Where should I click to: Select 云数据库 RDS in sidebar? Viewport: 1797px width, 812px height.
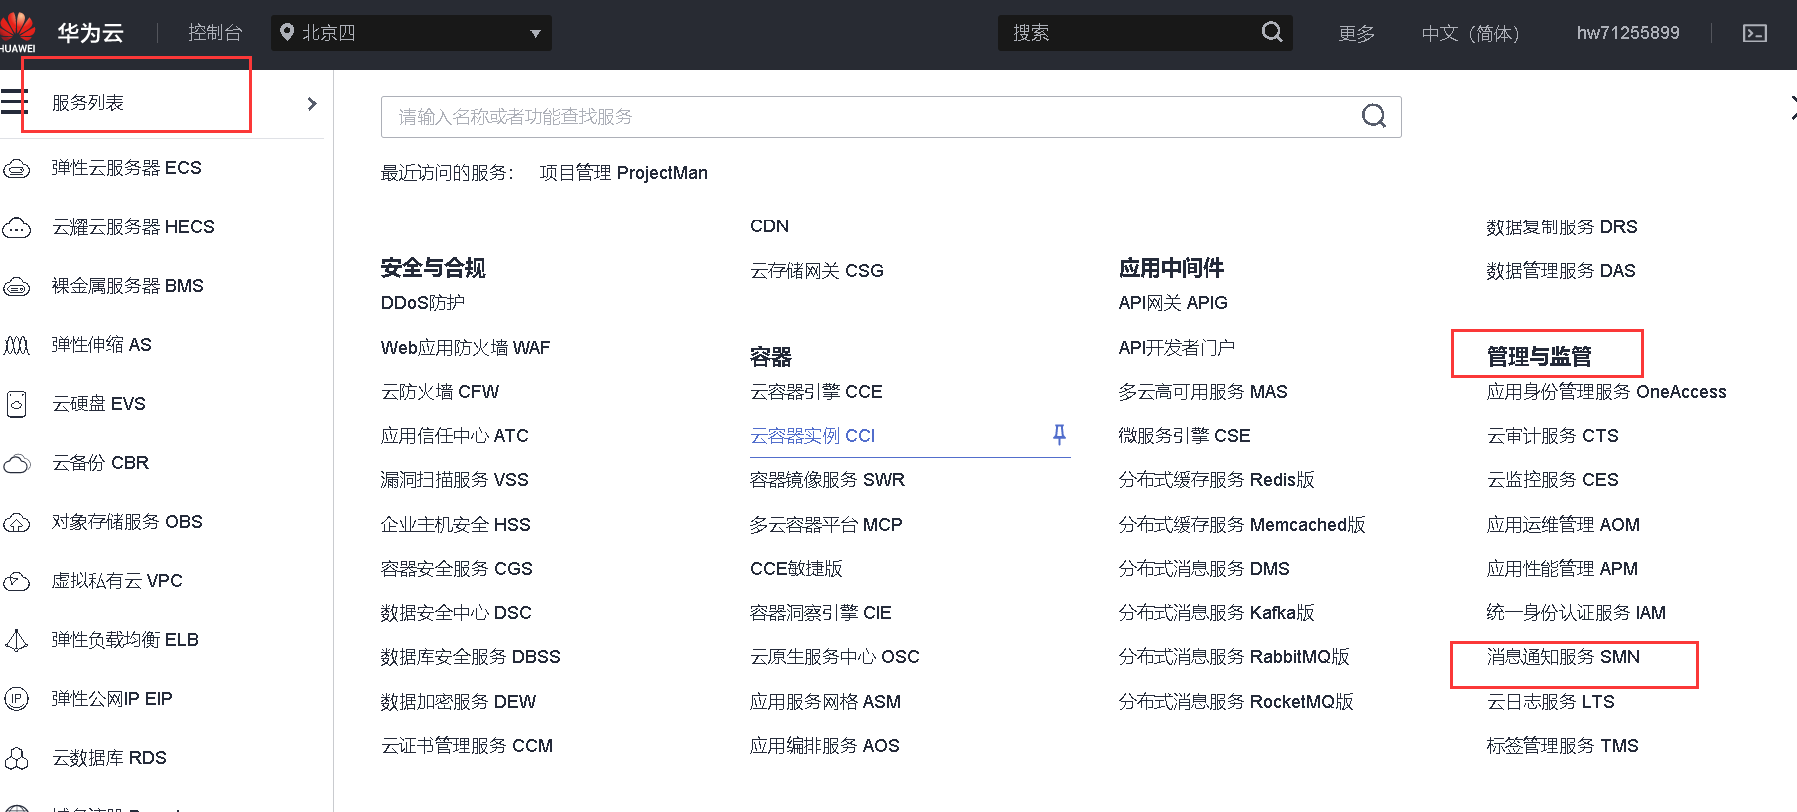109,758
